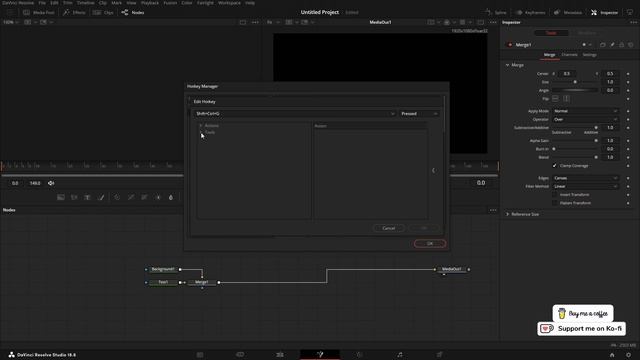Image resolution: width=640 pixels, height=360 pixels.
Task: Open the Playback menu
Action: (149, 3)
